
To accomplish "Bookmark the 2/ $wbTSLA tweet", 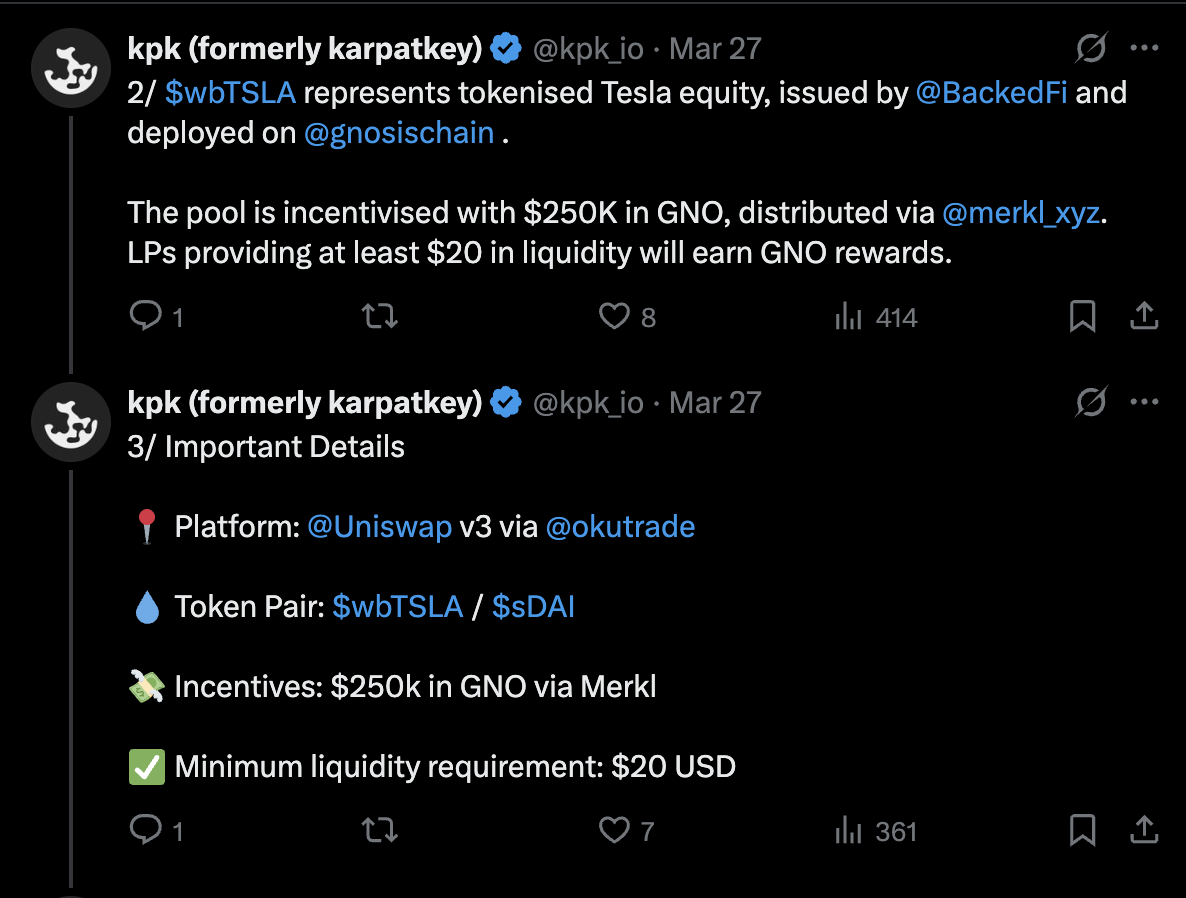I will pos(1082,317).
